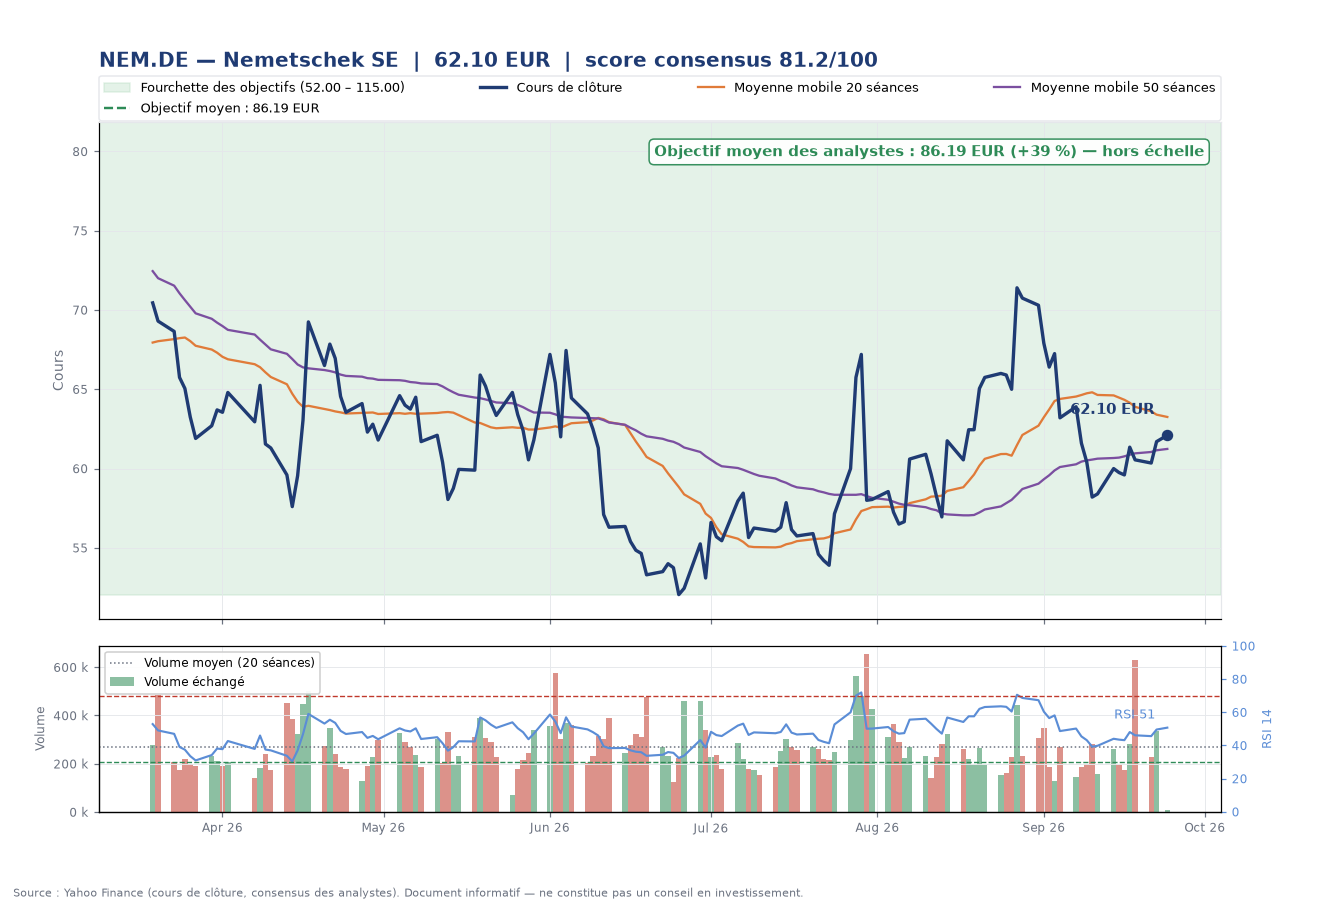Click the purple Moyenne mobile 50 séances legend line
The width and height of the screenshot is (1320, 902).
point(1007,88)
